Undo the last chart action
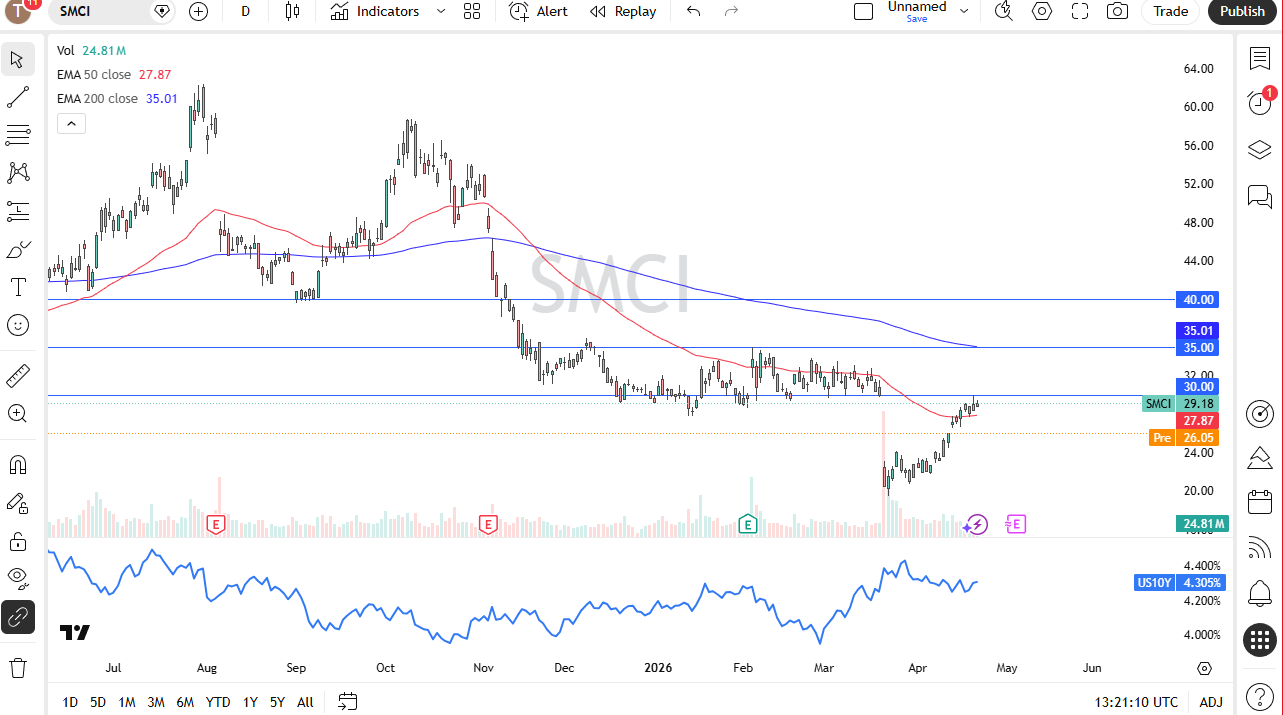The width and height of the screenshot is (1283, 715). 693,11
